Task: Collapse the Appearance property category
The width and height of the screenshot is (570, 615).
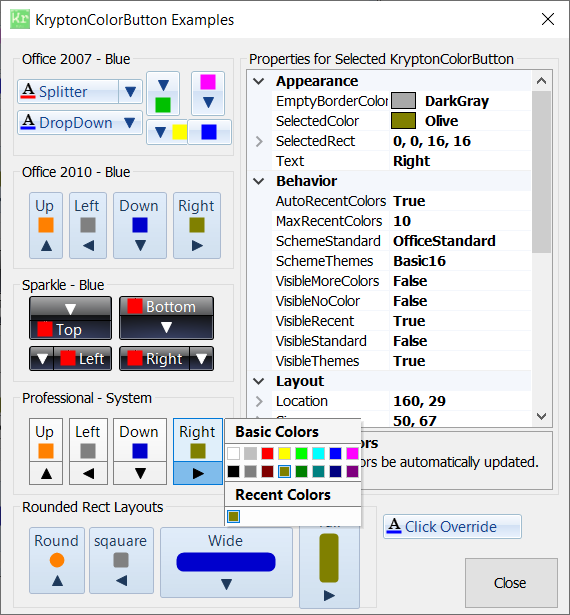Action: (259, 81)
